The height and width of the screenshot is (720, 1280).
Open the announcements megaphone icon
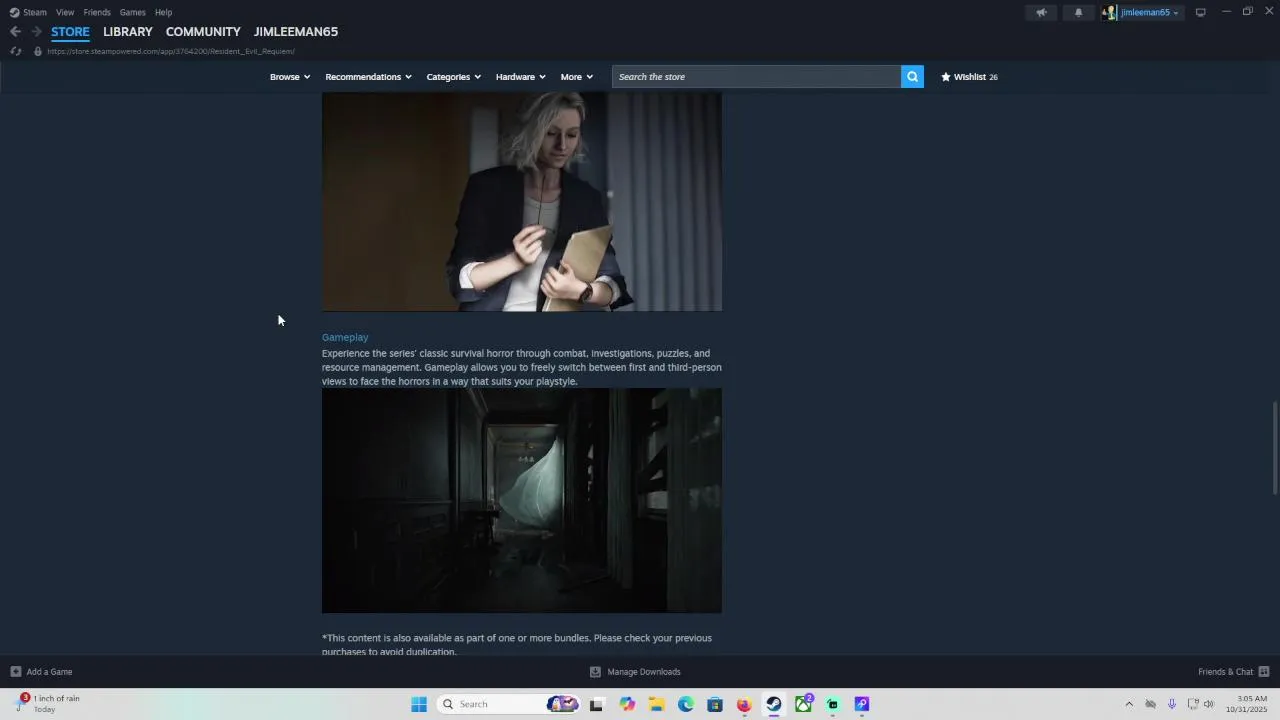pos(1041,12)
